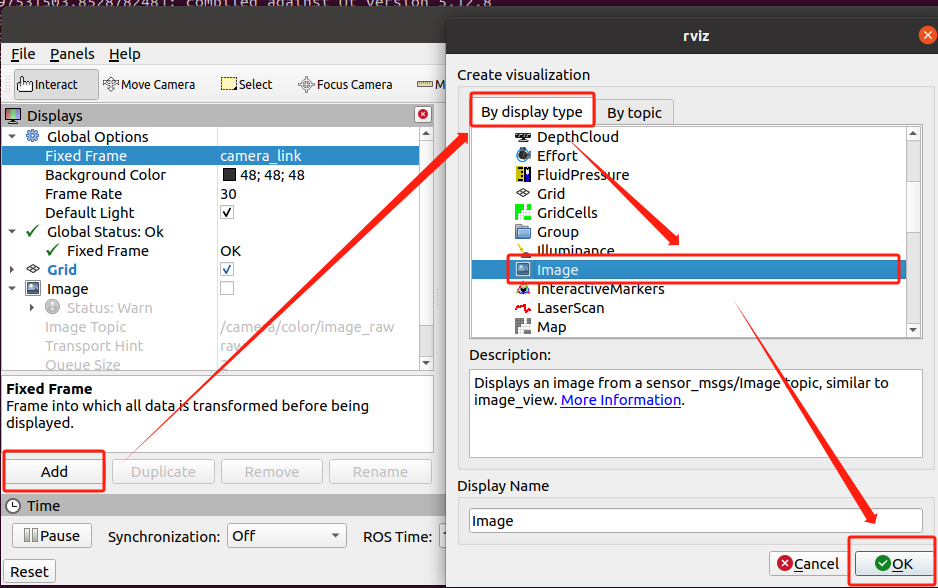This screenshot has height=588, width=938.
Task: Click the Status: Warn icon
Action: 53,307
